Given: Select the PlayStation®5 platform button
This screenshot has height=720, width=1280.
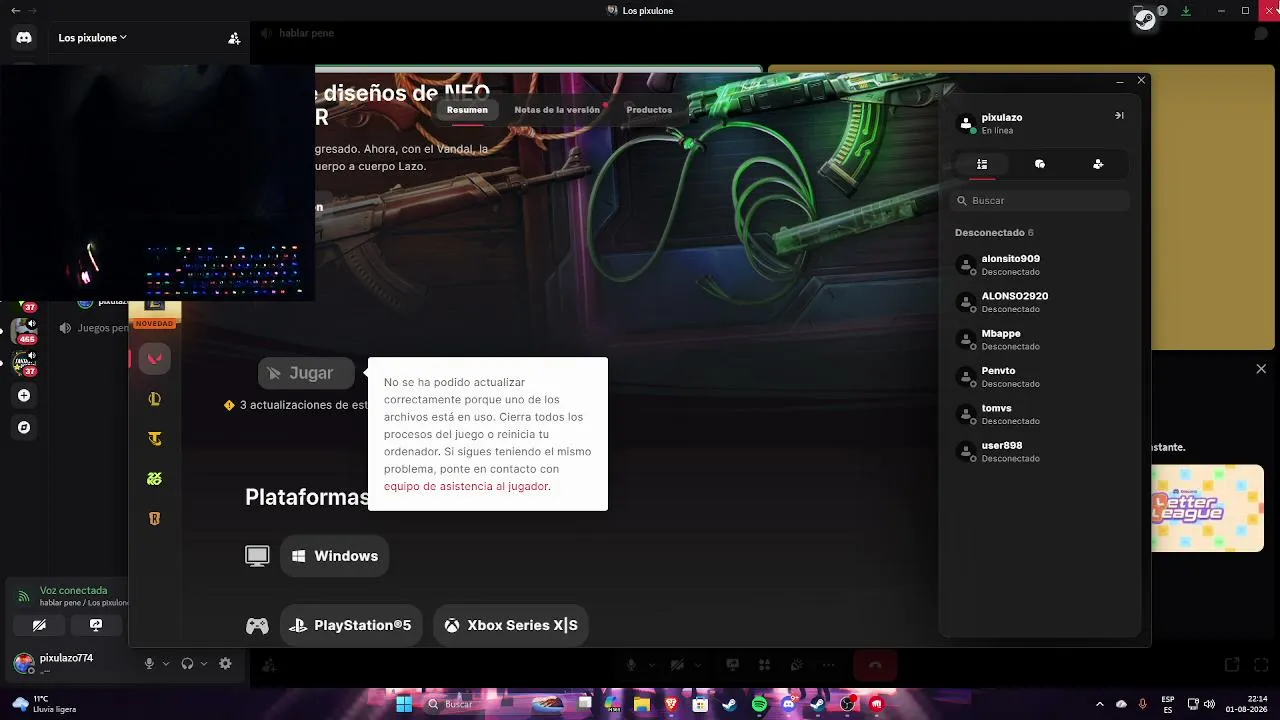Looking at the screenshot, I should point(351,625).
